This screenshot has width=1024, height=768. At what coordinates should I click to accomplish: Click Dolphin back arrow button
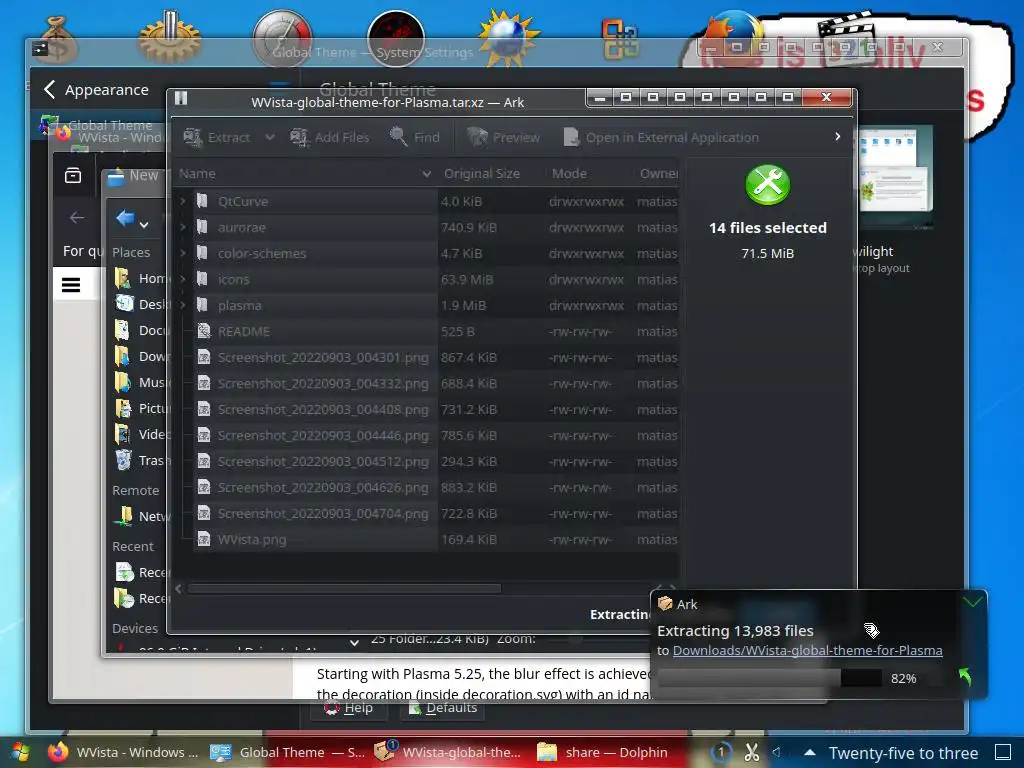point(125,218)
